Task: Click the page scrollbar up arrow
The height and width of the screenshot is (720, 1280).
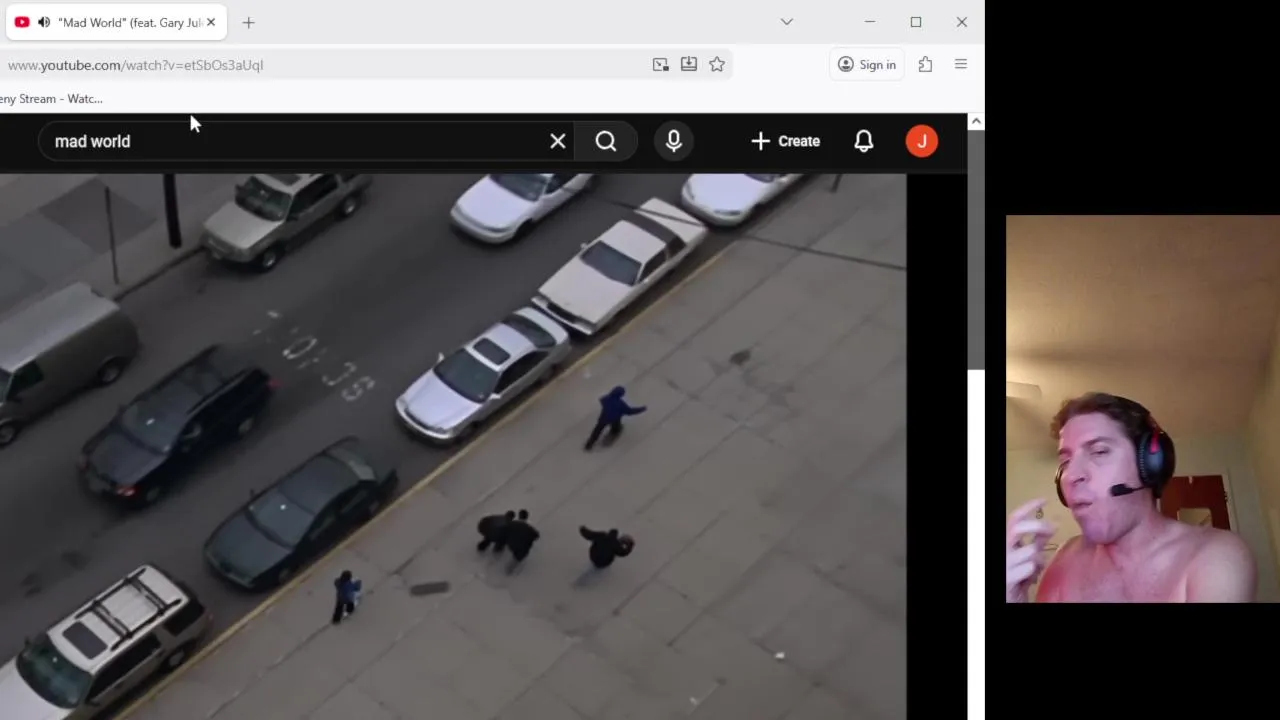Action: point(976,121)
